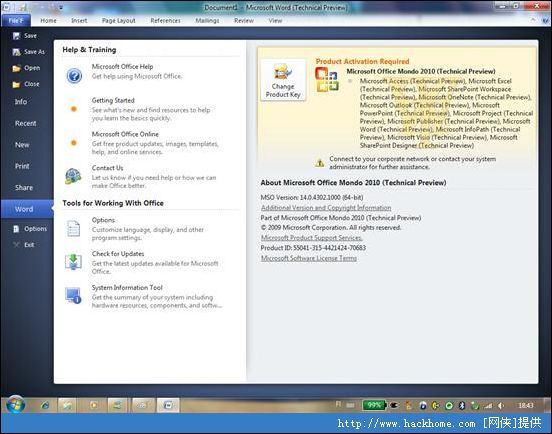The image size is (552, 434).
Task: Click the taskbar clock showing 18:43
Action: pyautogui.click(x=526, y=405)
